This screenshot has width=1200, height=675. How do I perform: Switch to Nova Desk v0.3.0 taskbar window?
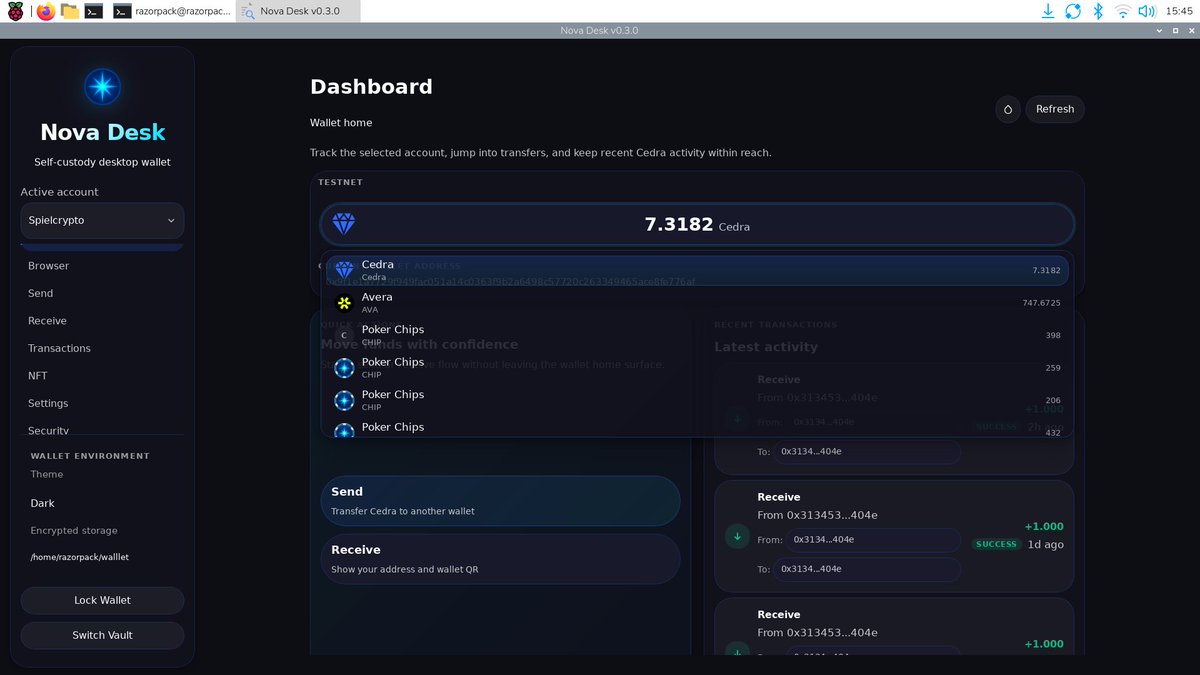tap(300, 11)
